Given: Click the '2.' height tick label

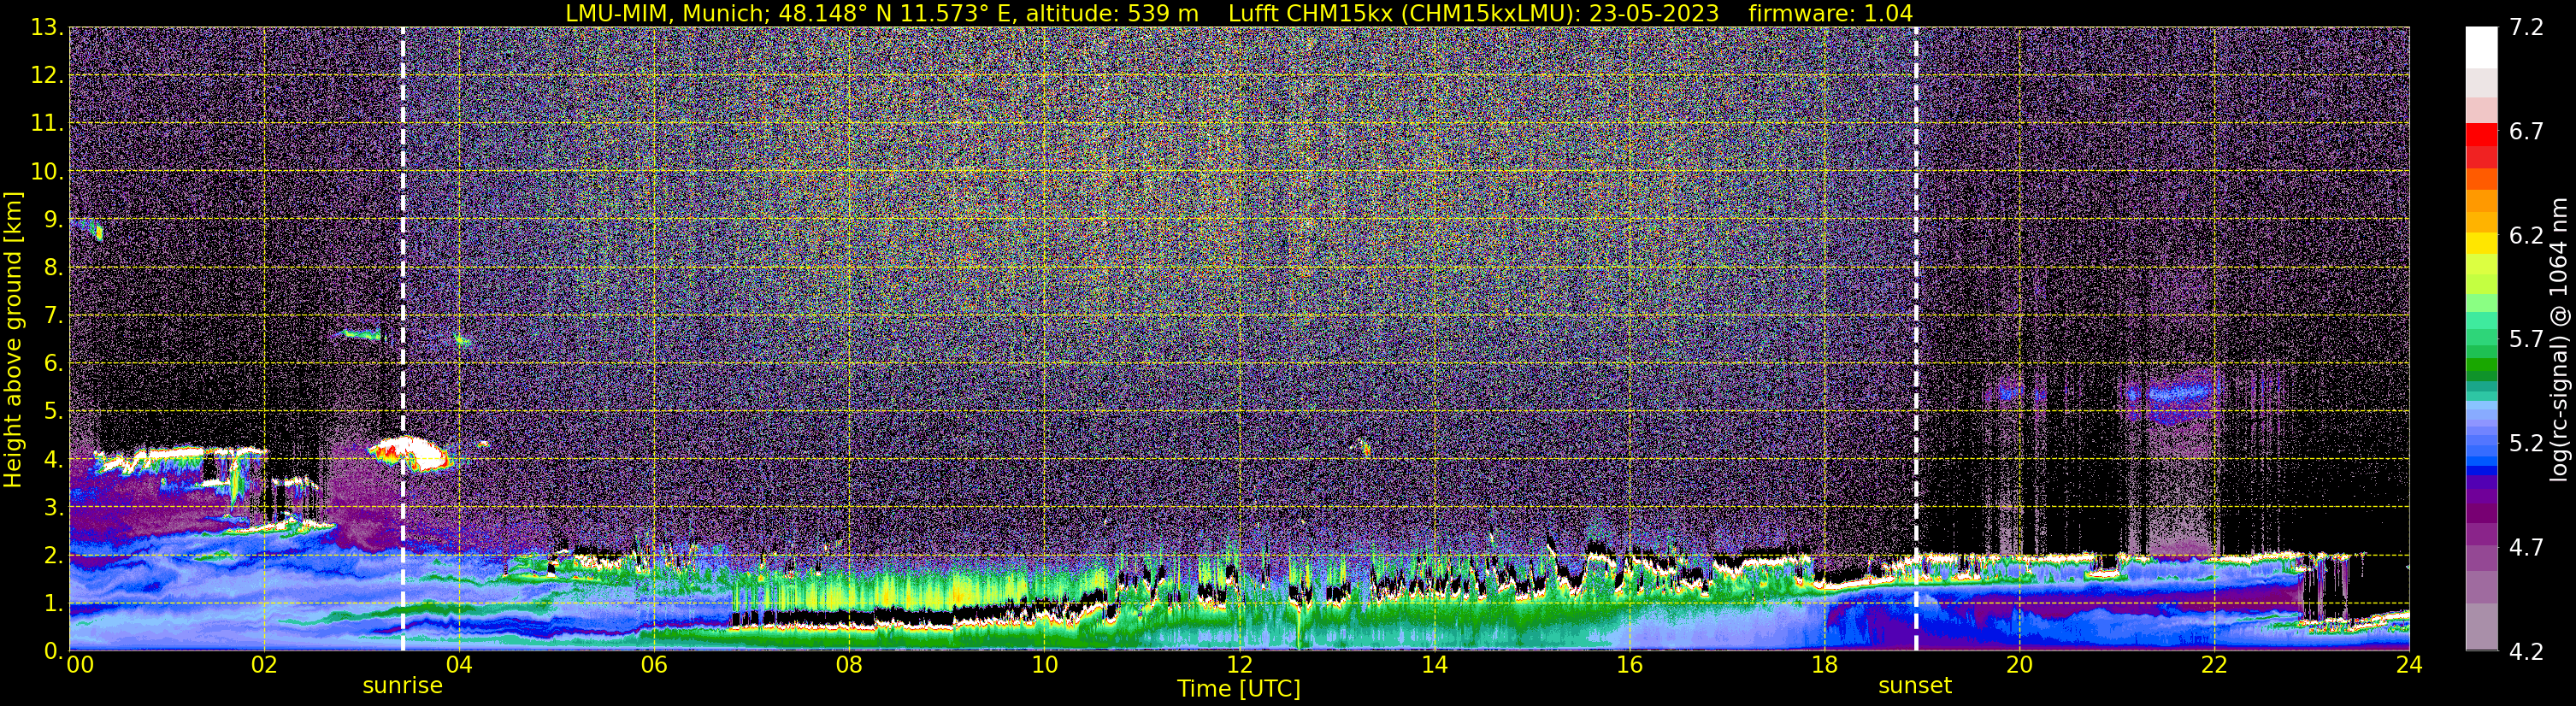Looking at the screenshot, I should pos(54,555).
